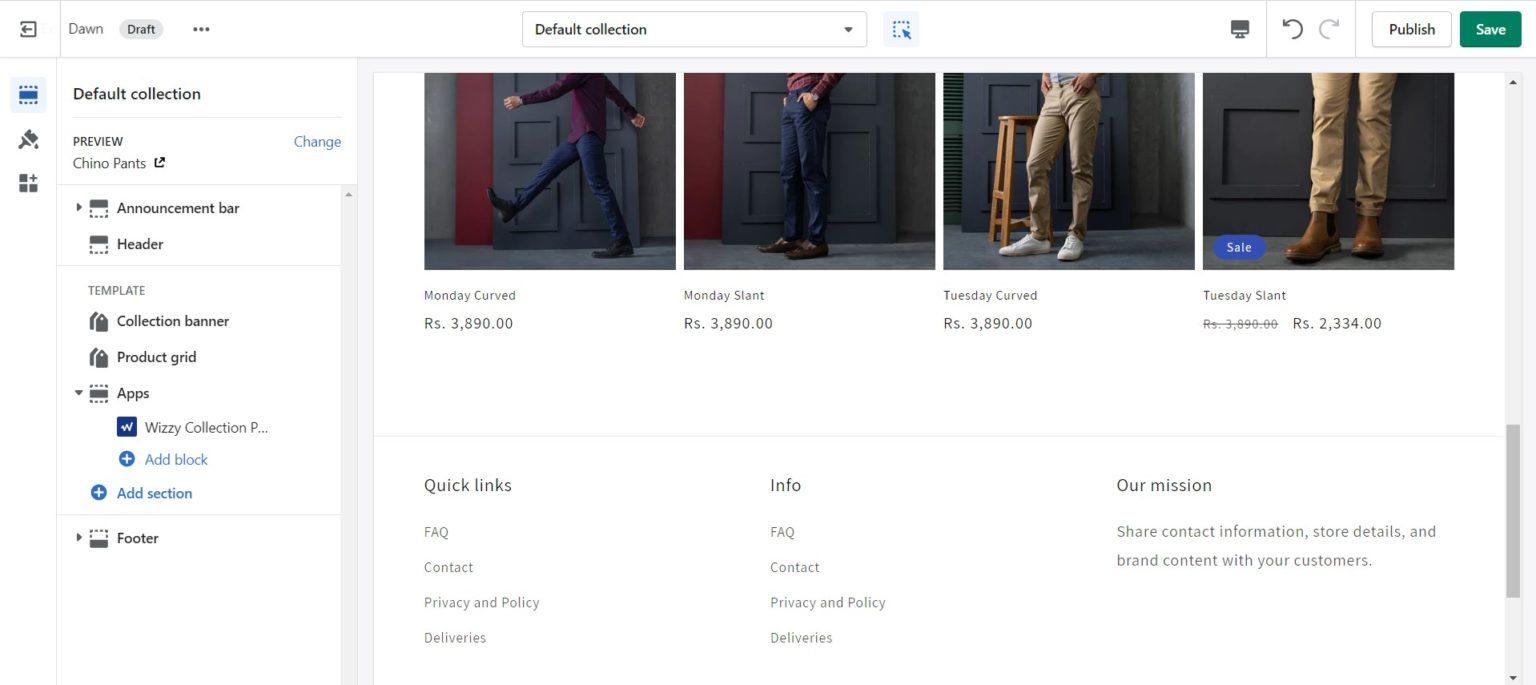Switch device preview using the screen icon
Viewport: 1536px width, 685px height.
1239,29
